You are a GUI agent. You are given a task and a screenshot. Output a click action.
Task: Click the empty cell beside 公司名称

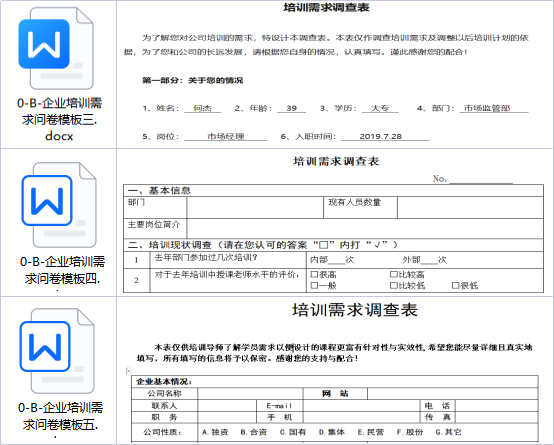[251, 394]
